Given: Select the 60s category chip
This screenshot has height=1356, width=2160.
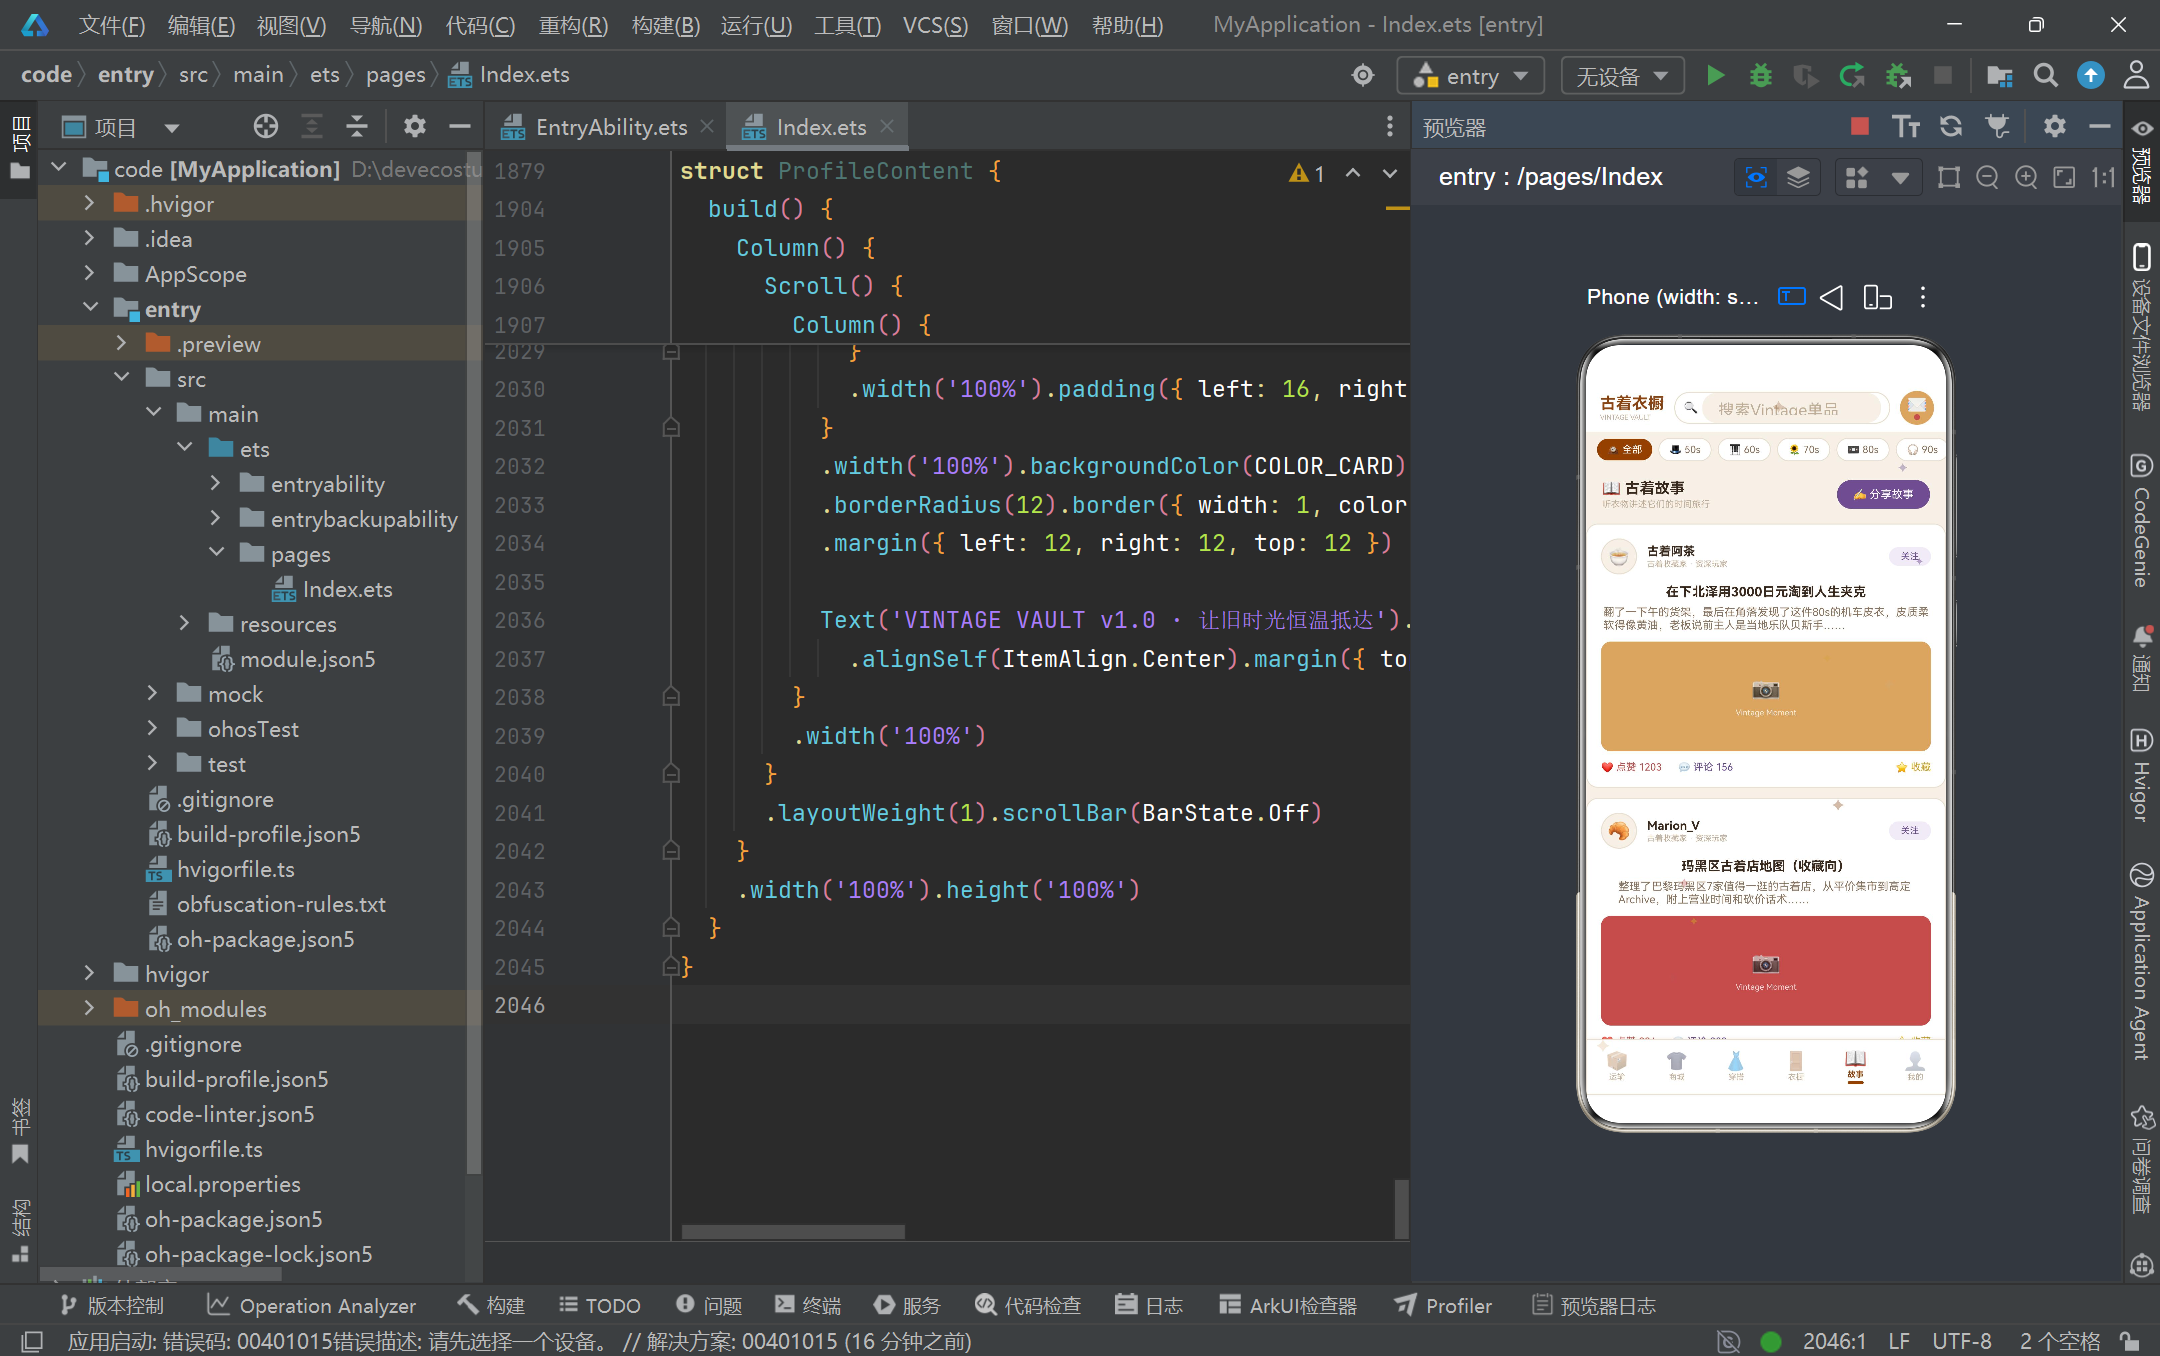Looking at the screenshot, I should tap(1744, 450).
